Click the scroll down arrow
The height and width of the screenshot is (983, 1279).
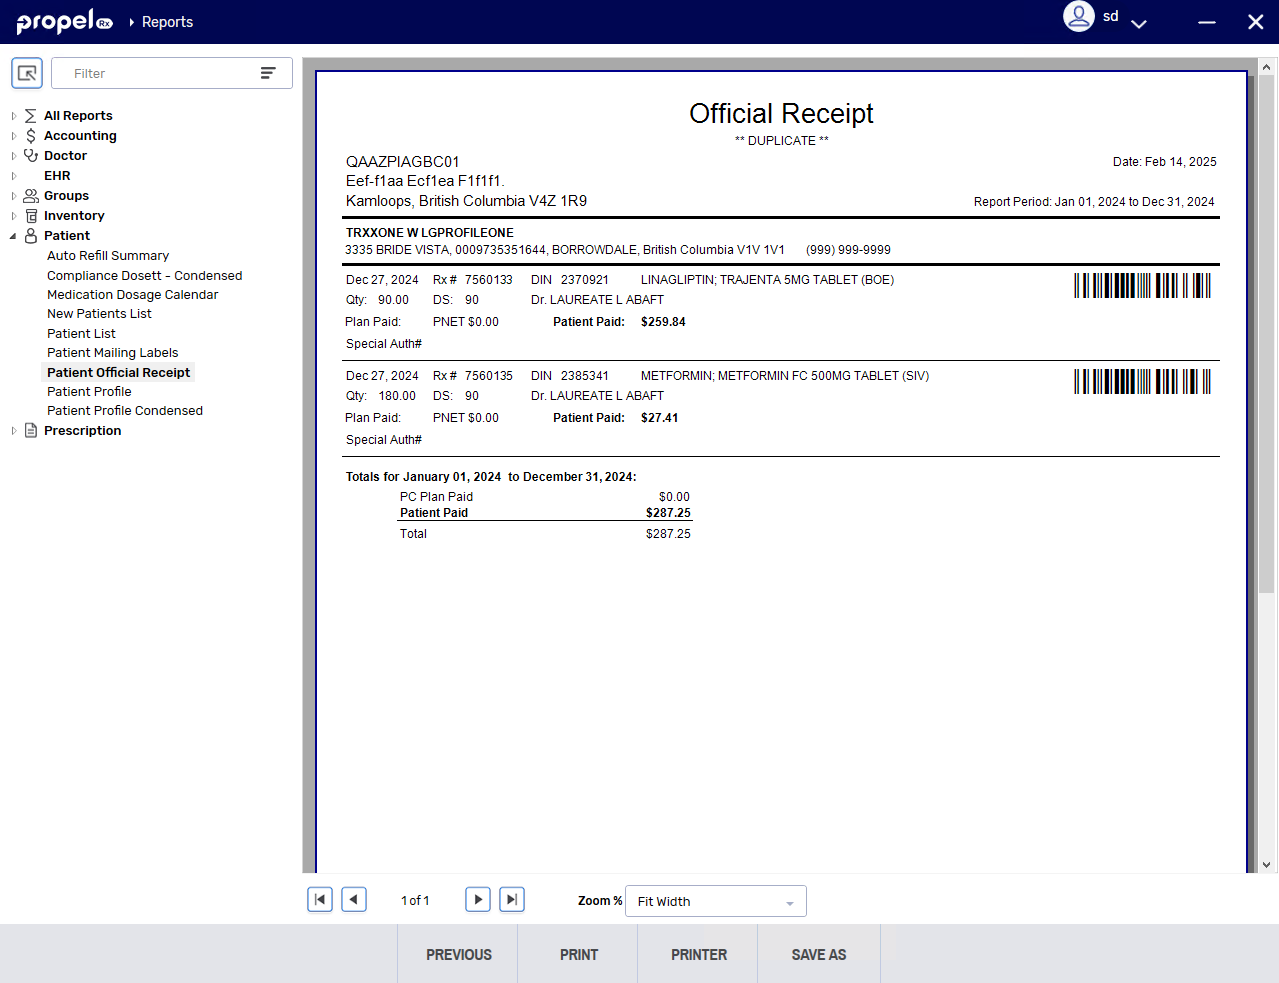[x=1267, y=865]
